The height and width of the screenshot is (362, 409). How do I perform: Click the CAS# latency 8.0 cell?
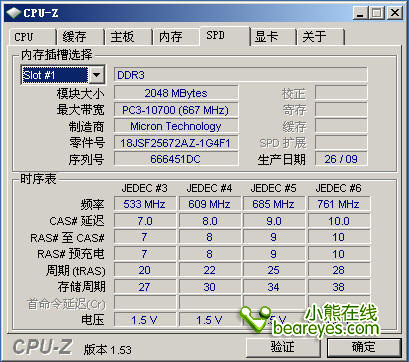click(x=209, y=221)
